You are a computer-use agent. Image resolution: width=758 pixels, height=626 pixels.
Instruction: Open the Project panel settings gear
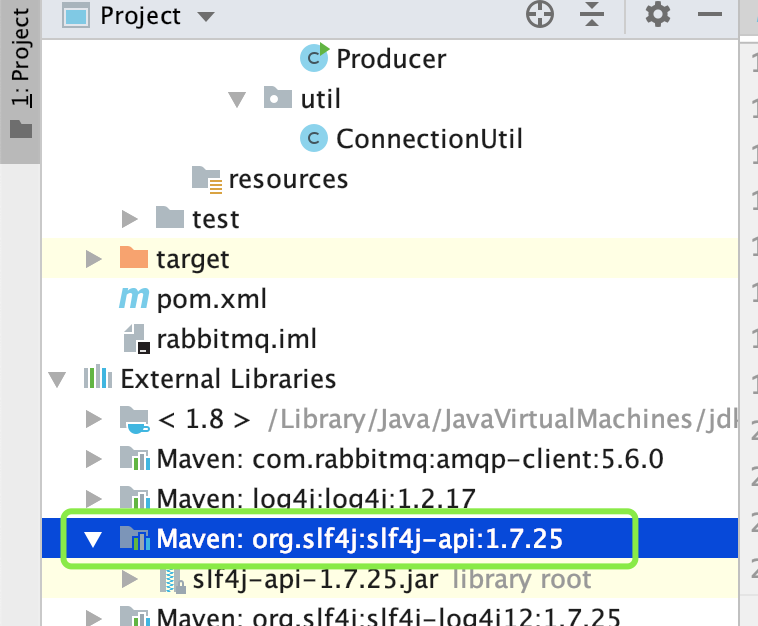657,15
